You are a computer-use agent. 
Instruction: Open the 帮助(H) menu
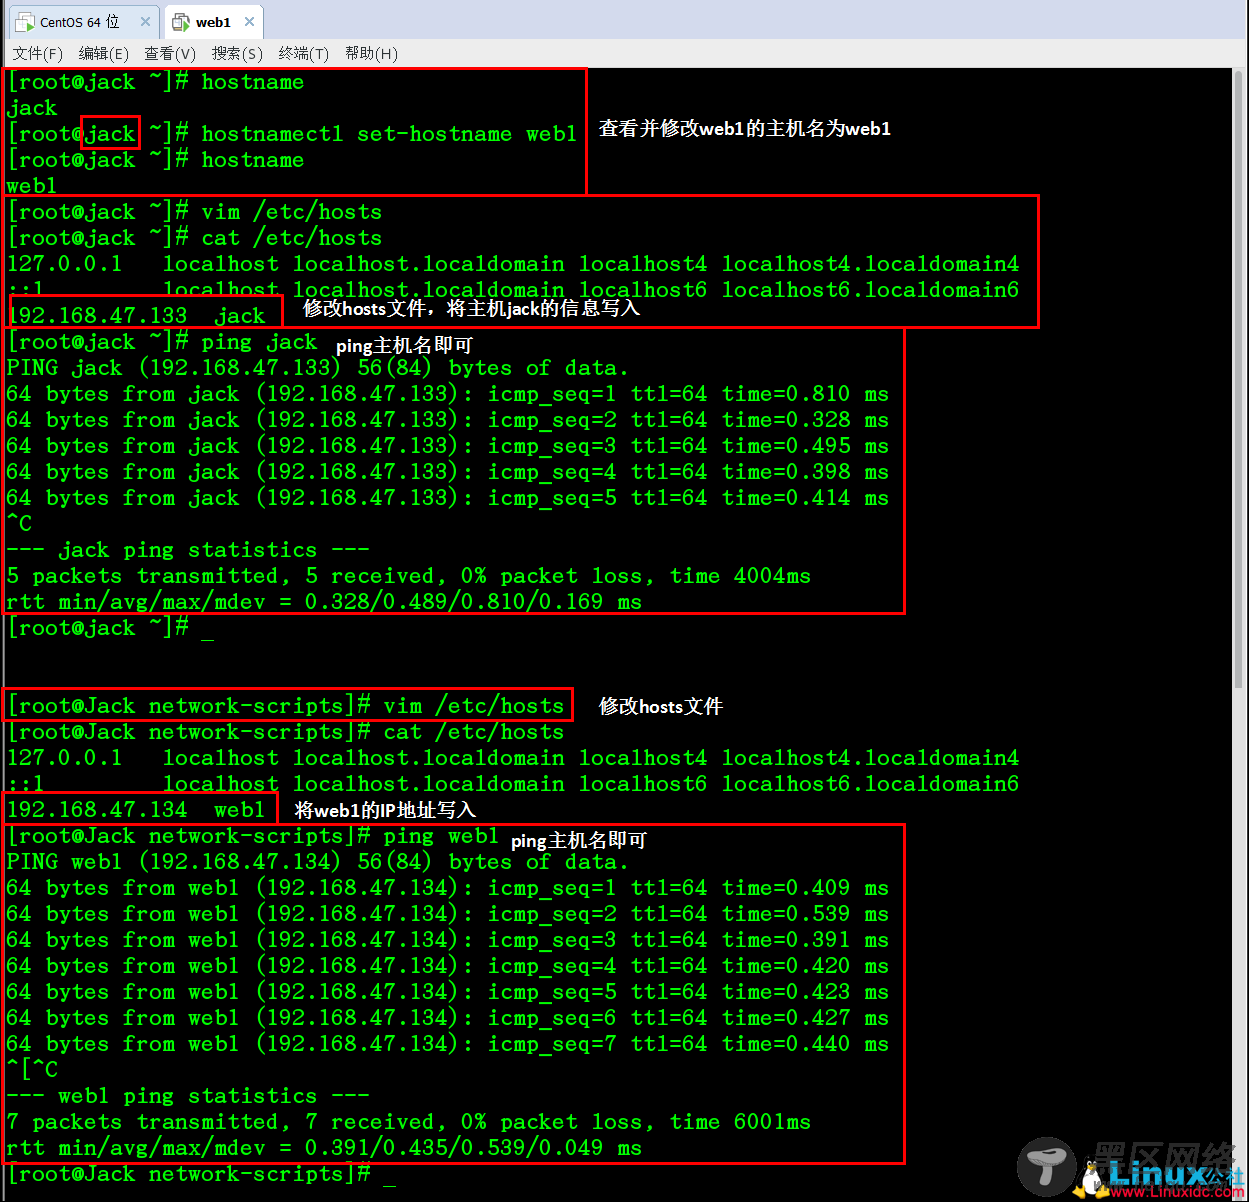[371, 53]
